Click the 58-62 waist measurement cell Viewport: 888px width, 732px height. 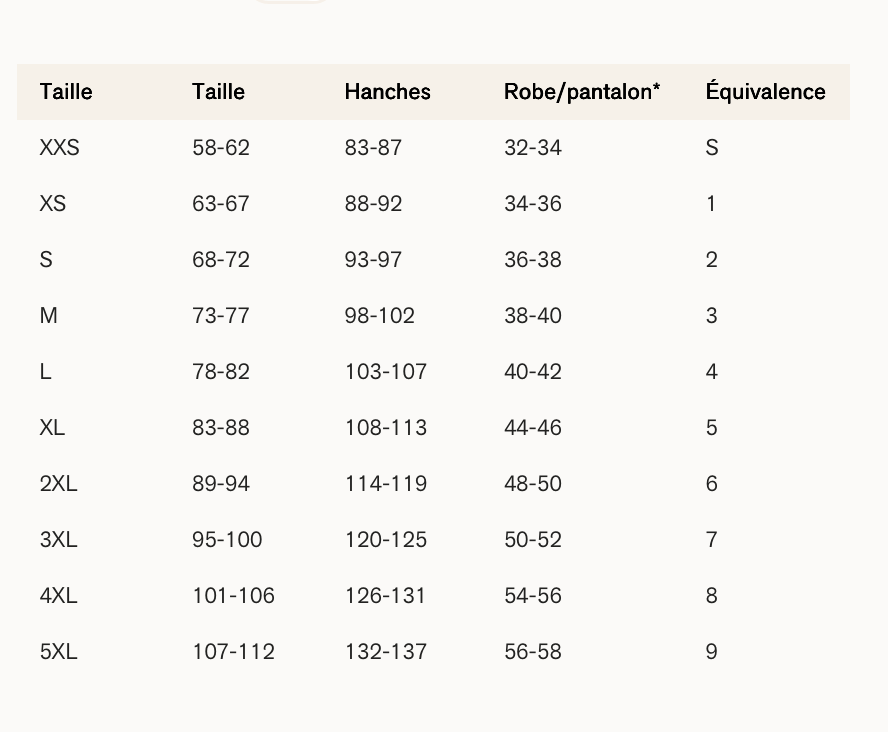221,148
